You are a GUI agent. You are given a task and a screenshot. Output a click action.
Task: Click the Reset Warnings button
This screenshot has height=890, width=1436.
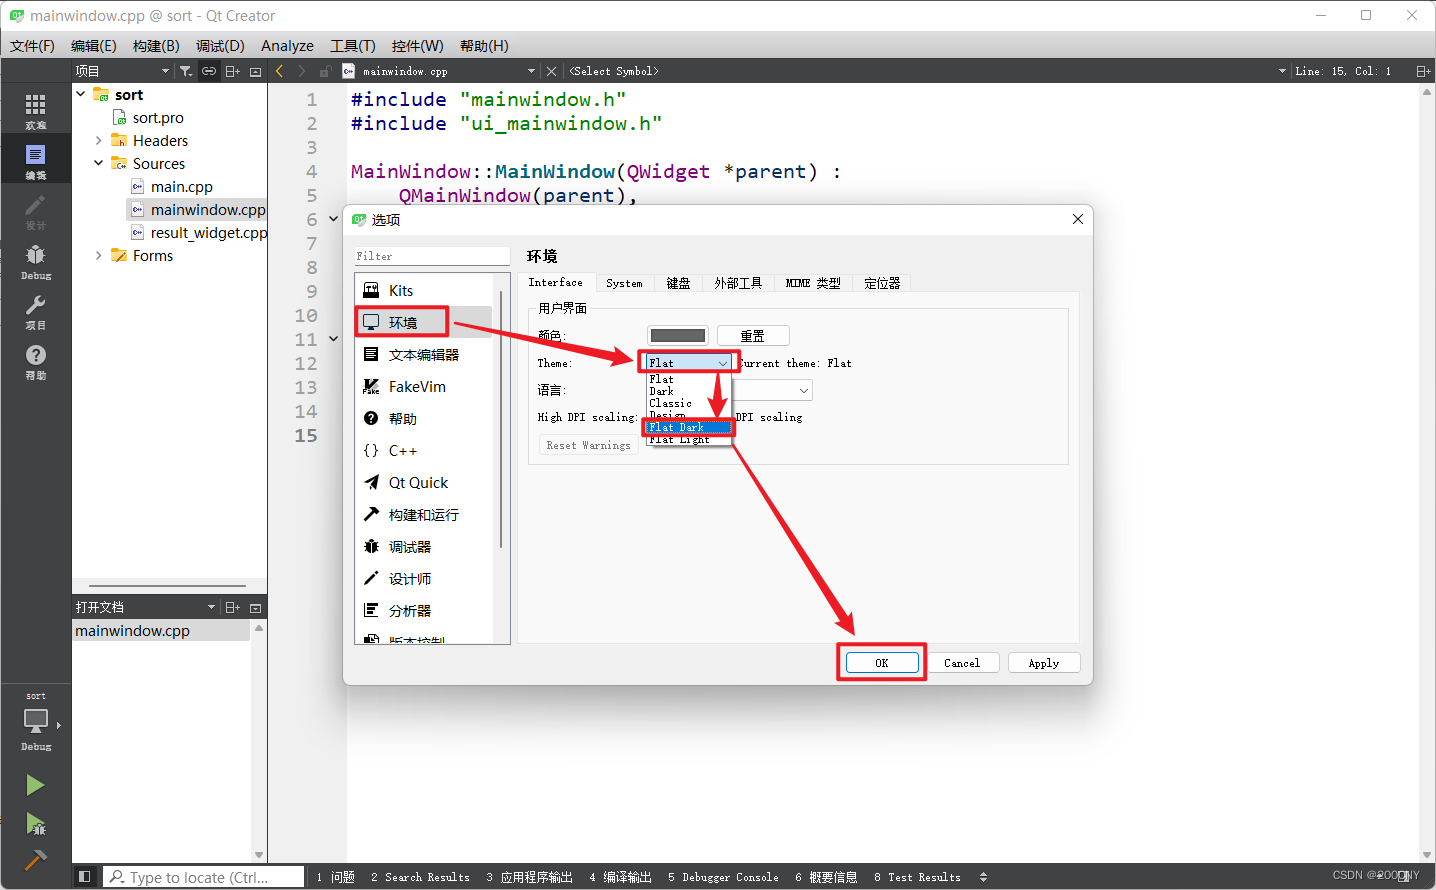point(589,445)
